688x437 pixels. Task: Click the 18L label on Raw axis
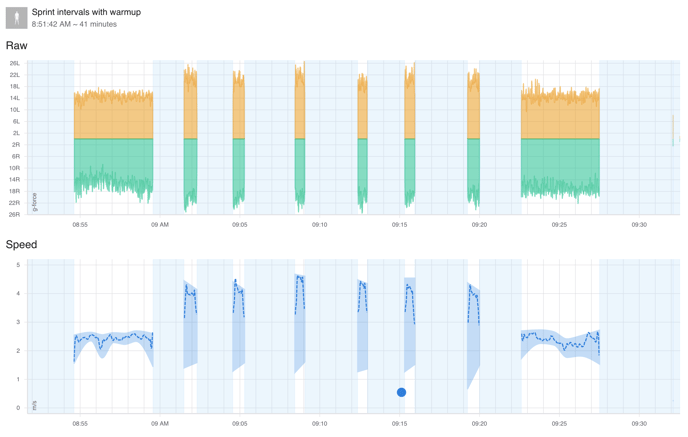tap(15, 87)
